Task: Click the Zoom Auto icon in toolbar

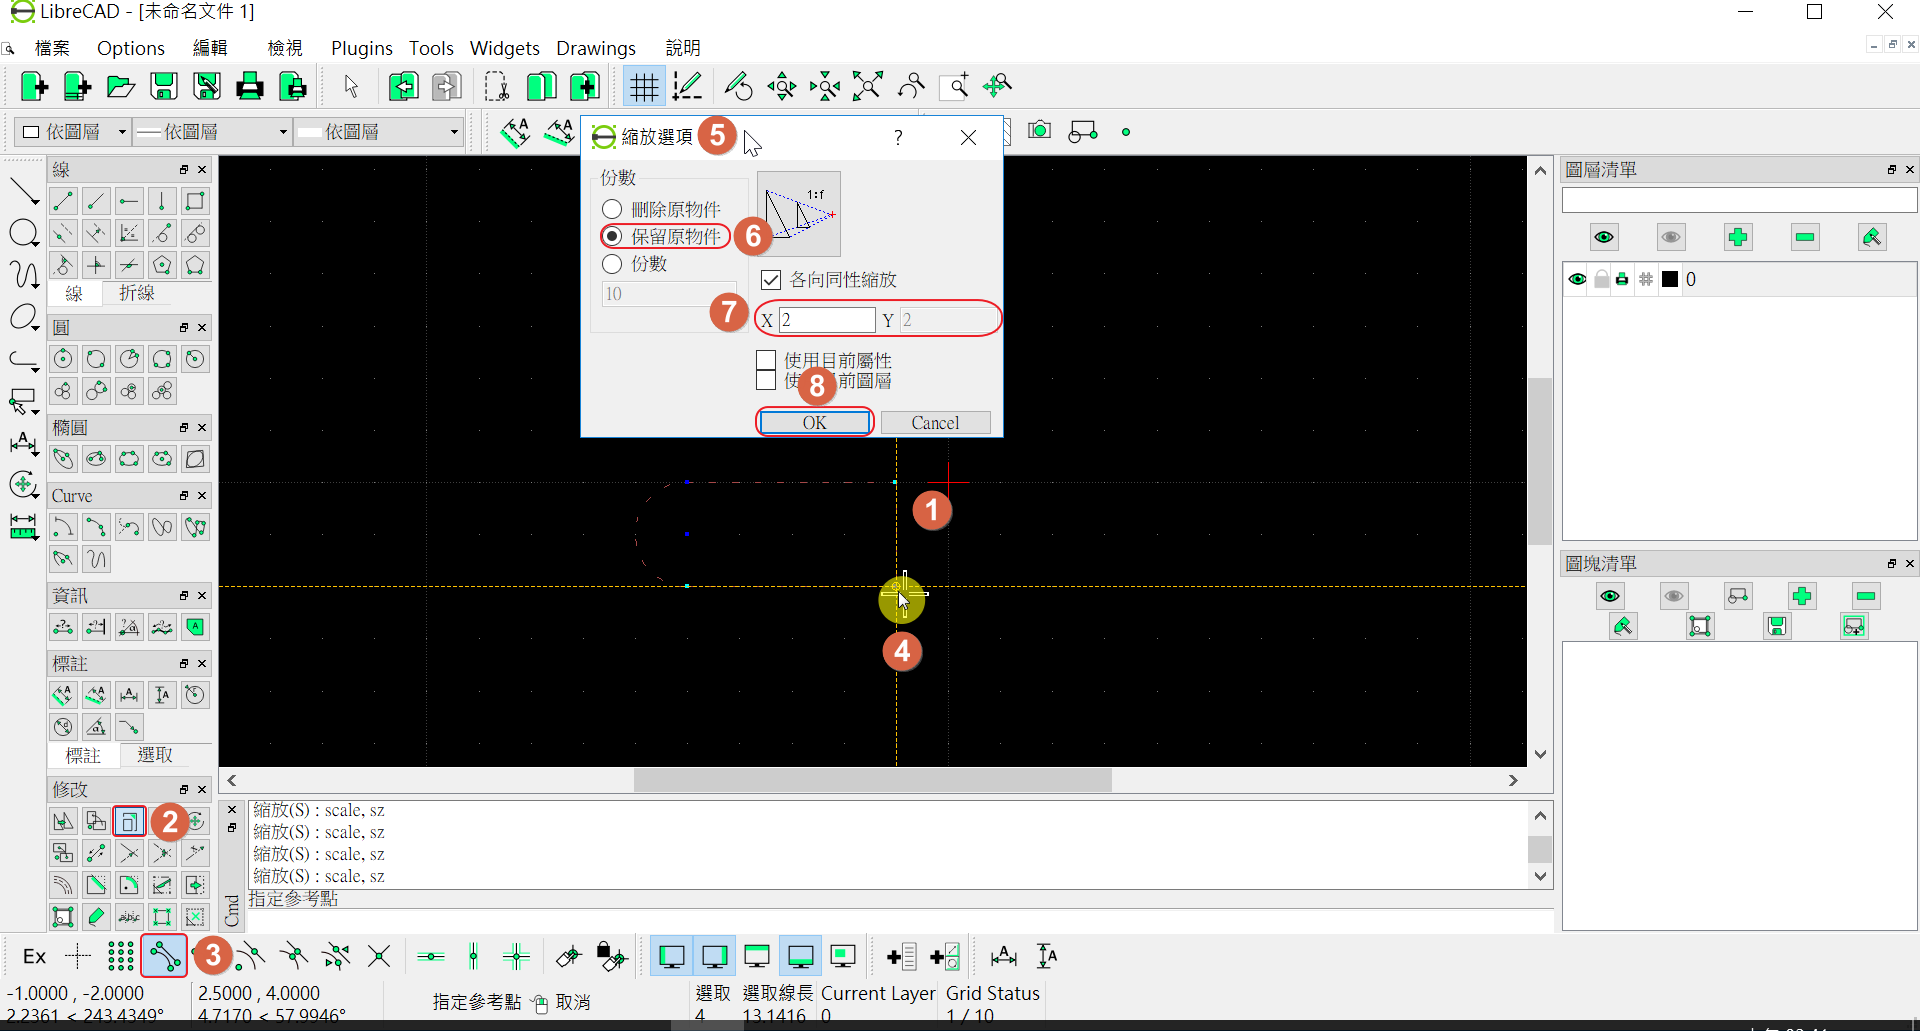Action: tap(868, 87)
